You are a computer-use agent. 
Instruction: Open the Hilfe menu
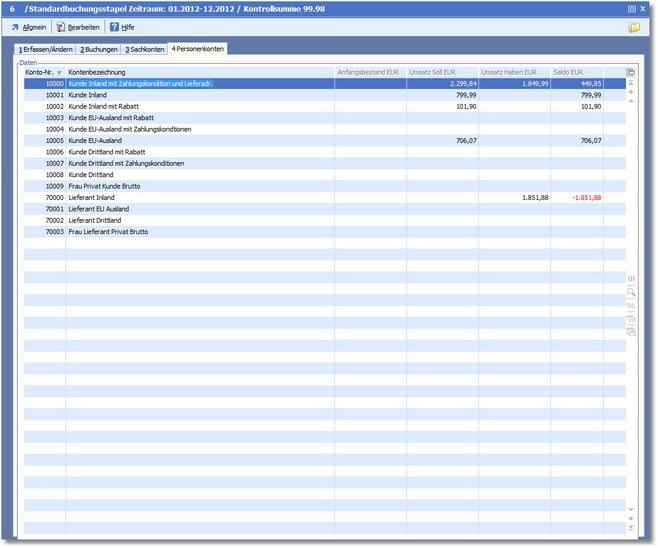tap(122, 27)
